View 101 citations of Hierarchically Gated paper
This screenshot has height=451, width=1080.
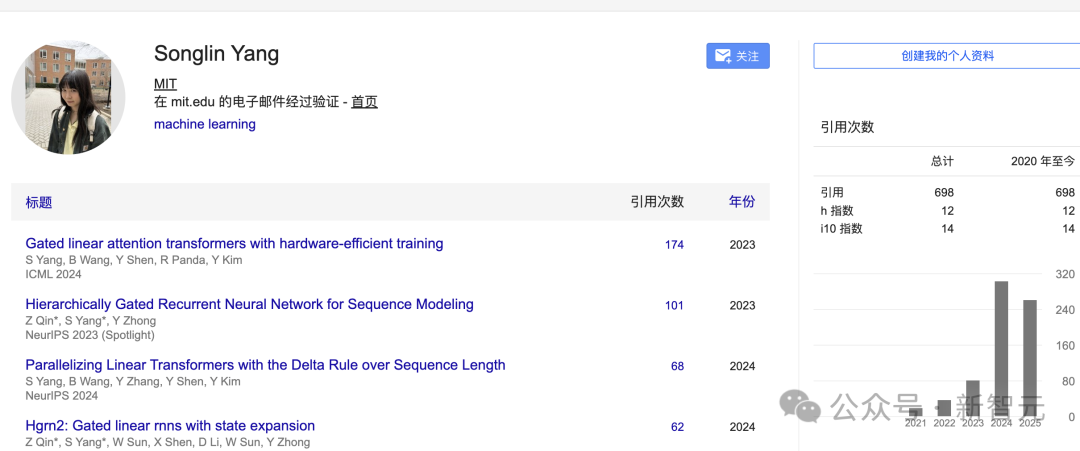coord(674,305)
